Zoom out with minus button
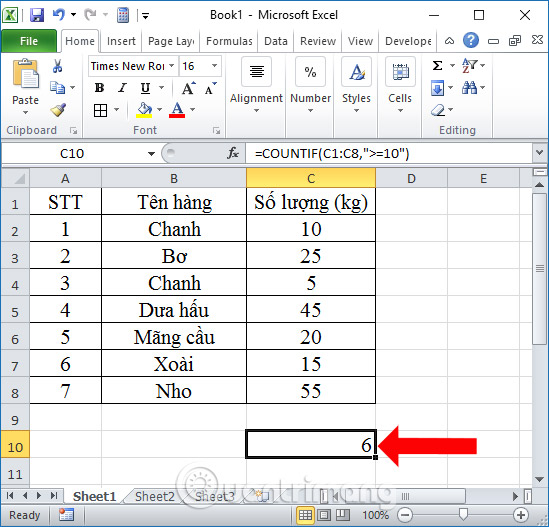549x527 pixels. tap(405, 515)
